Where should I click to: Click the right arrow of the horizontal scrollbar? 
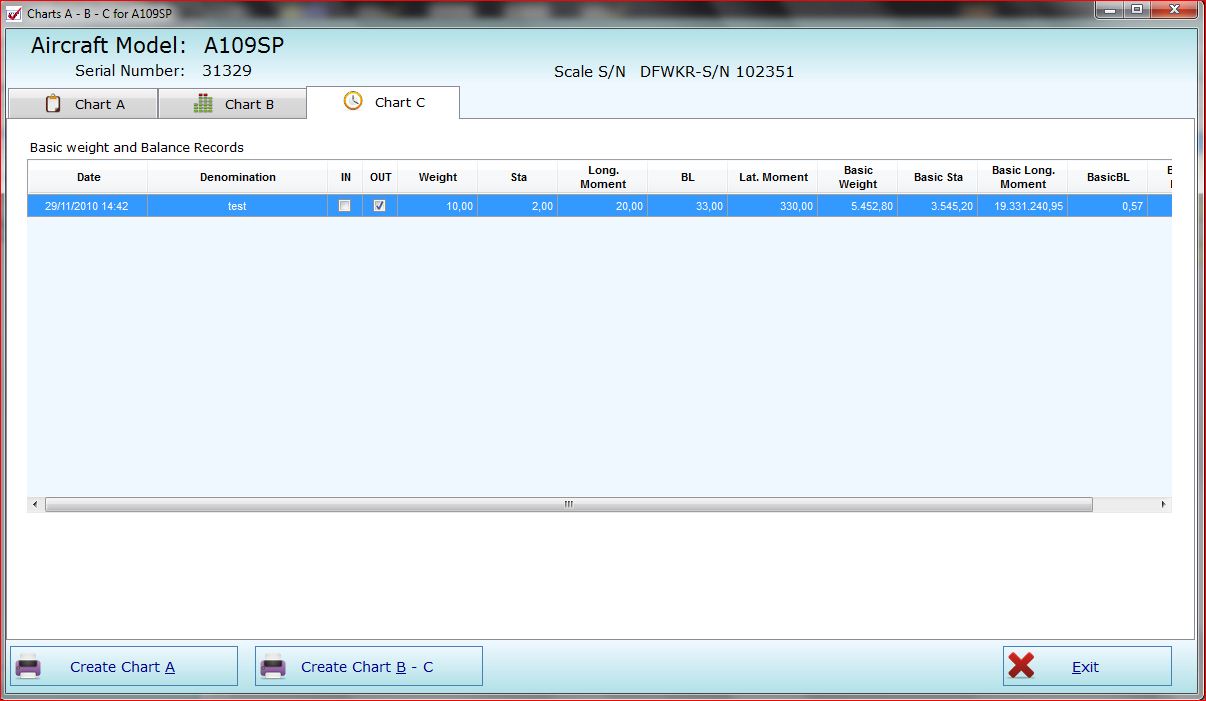coord(1163,505)
